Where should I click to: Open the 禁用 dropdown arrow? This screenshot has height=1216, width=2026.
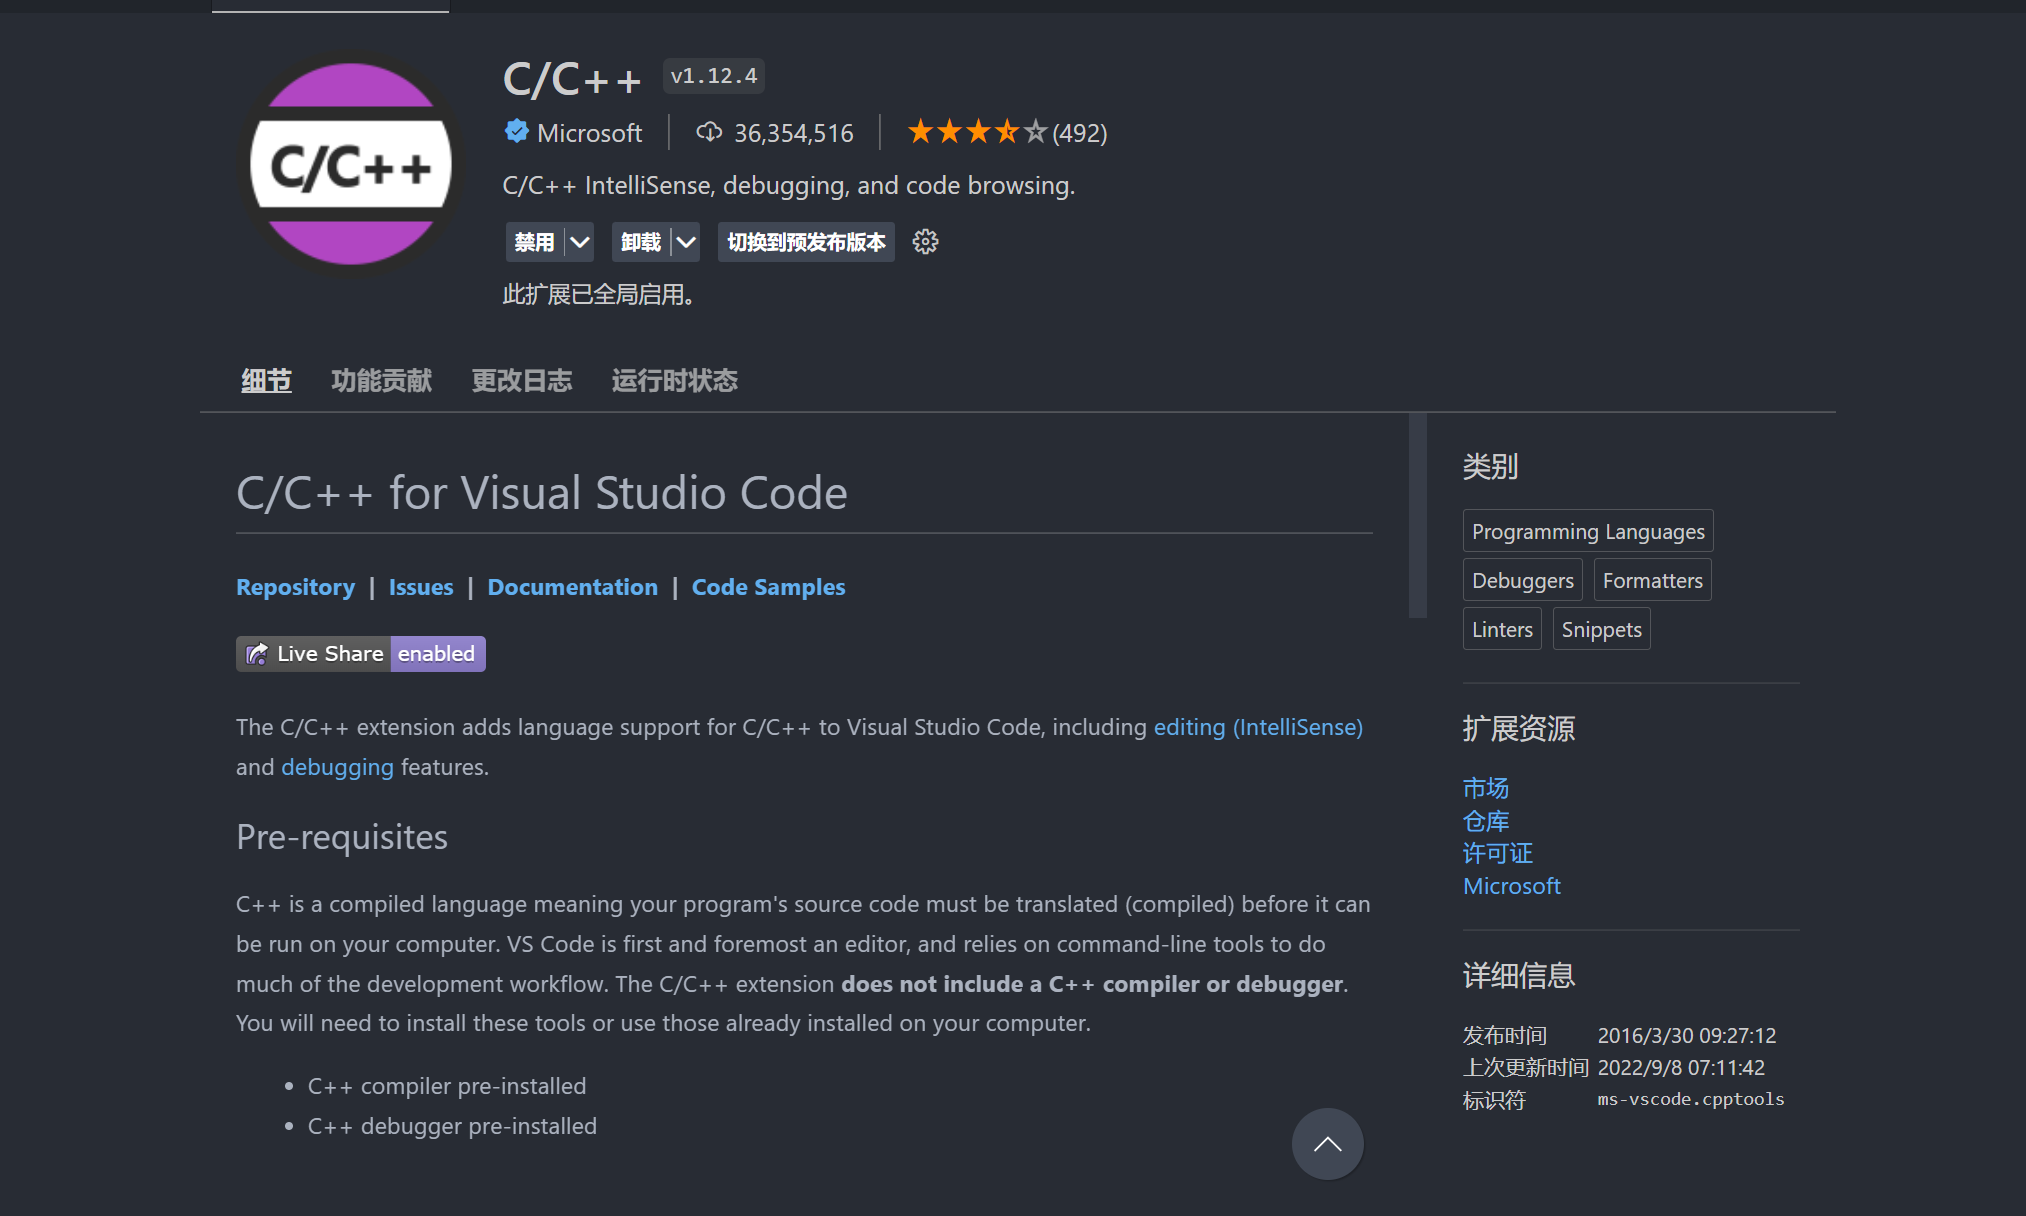(x=578, y=241)
